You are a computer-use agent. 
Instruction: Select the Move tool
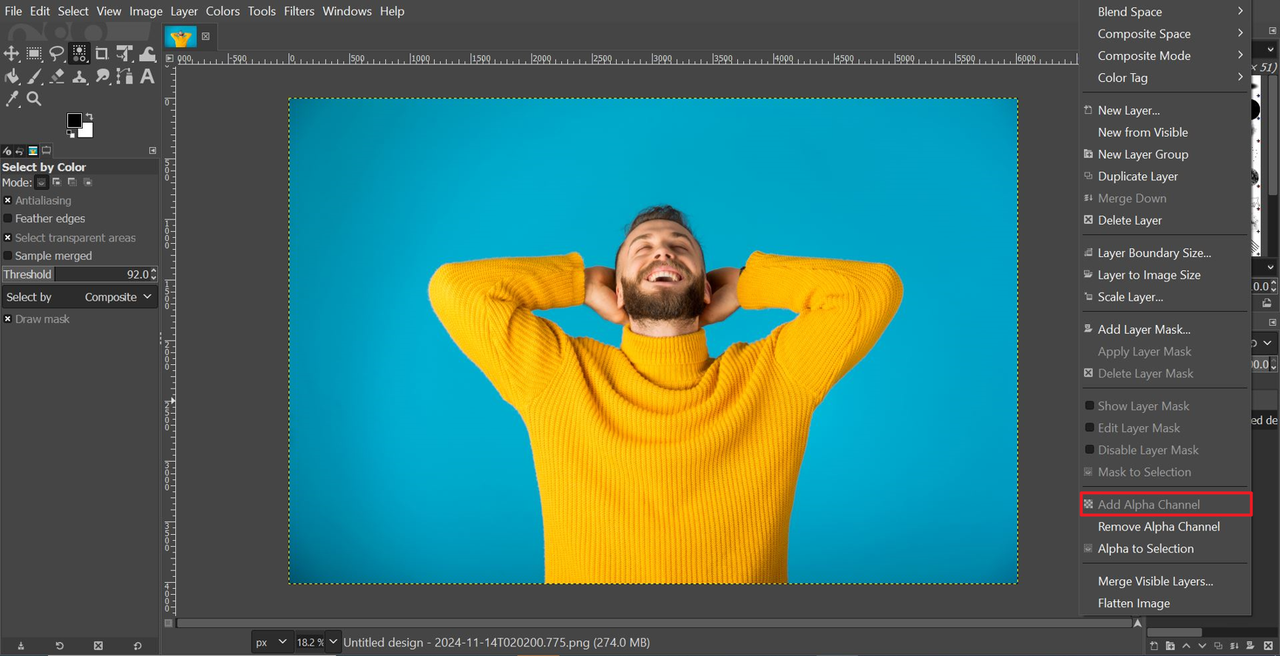click(x=11, y=53)
